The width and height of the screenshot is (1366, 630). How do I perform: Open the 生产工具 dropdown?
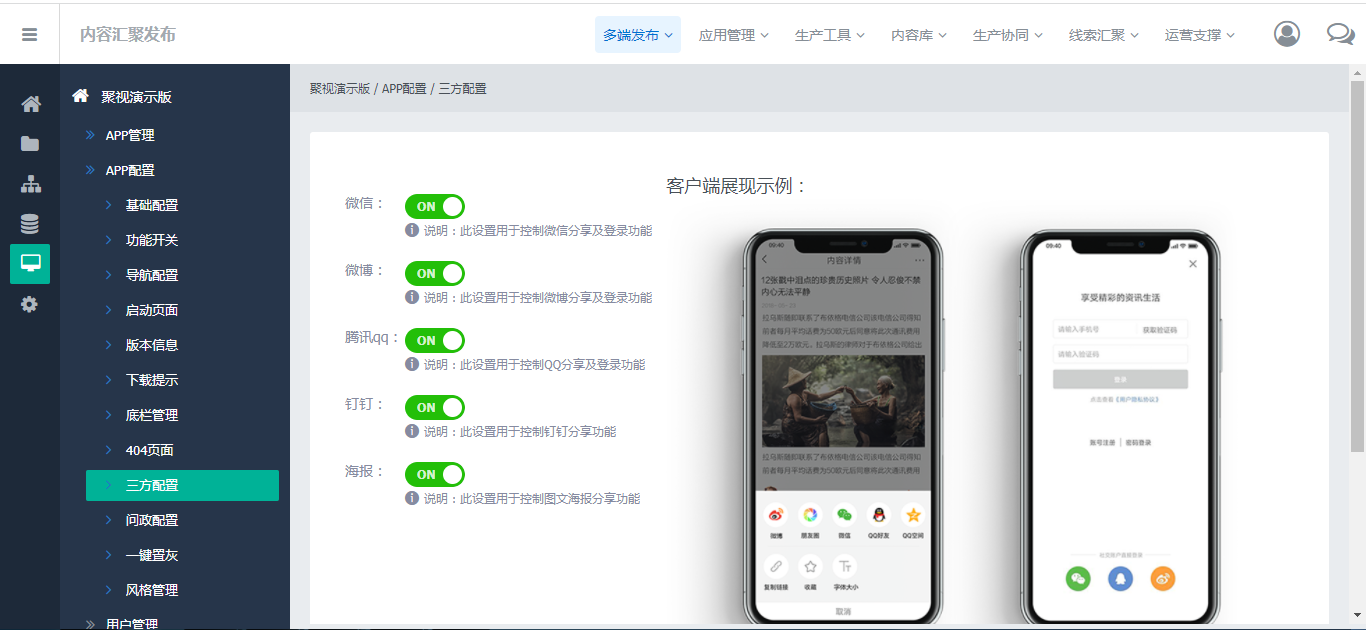[829, 35]
